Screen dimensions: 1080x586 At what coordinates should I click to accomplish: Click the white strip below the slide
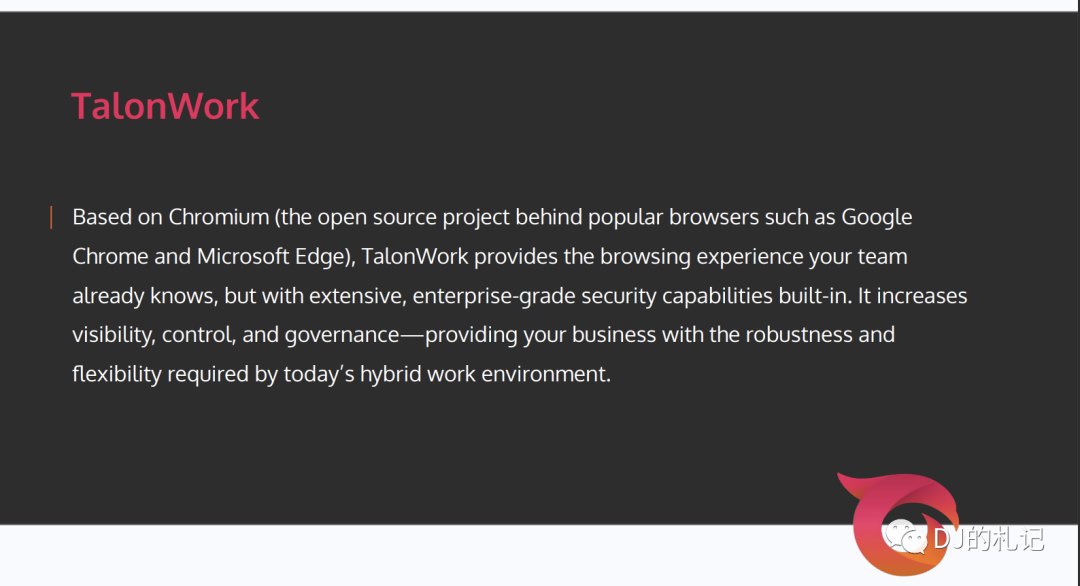[x=413, y=555]
